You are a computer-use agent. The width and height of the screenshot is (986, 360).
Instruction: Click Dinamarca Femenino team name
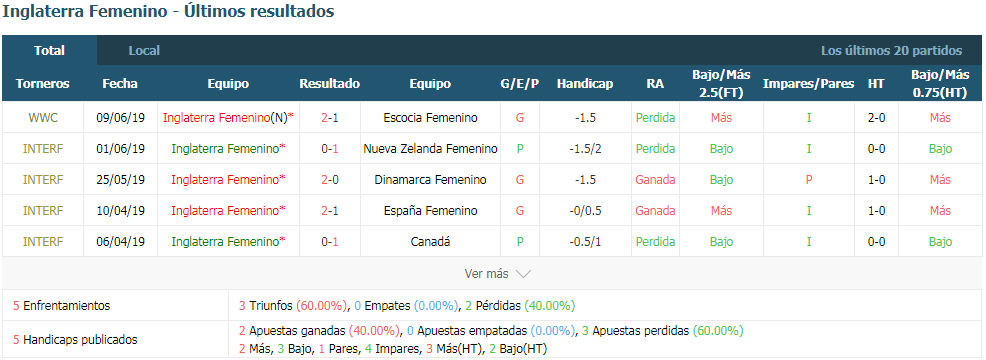[430, 179]
